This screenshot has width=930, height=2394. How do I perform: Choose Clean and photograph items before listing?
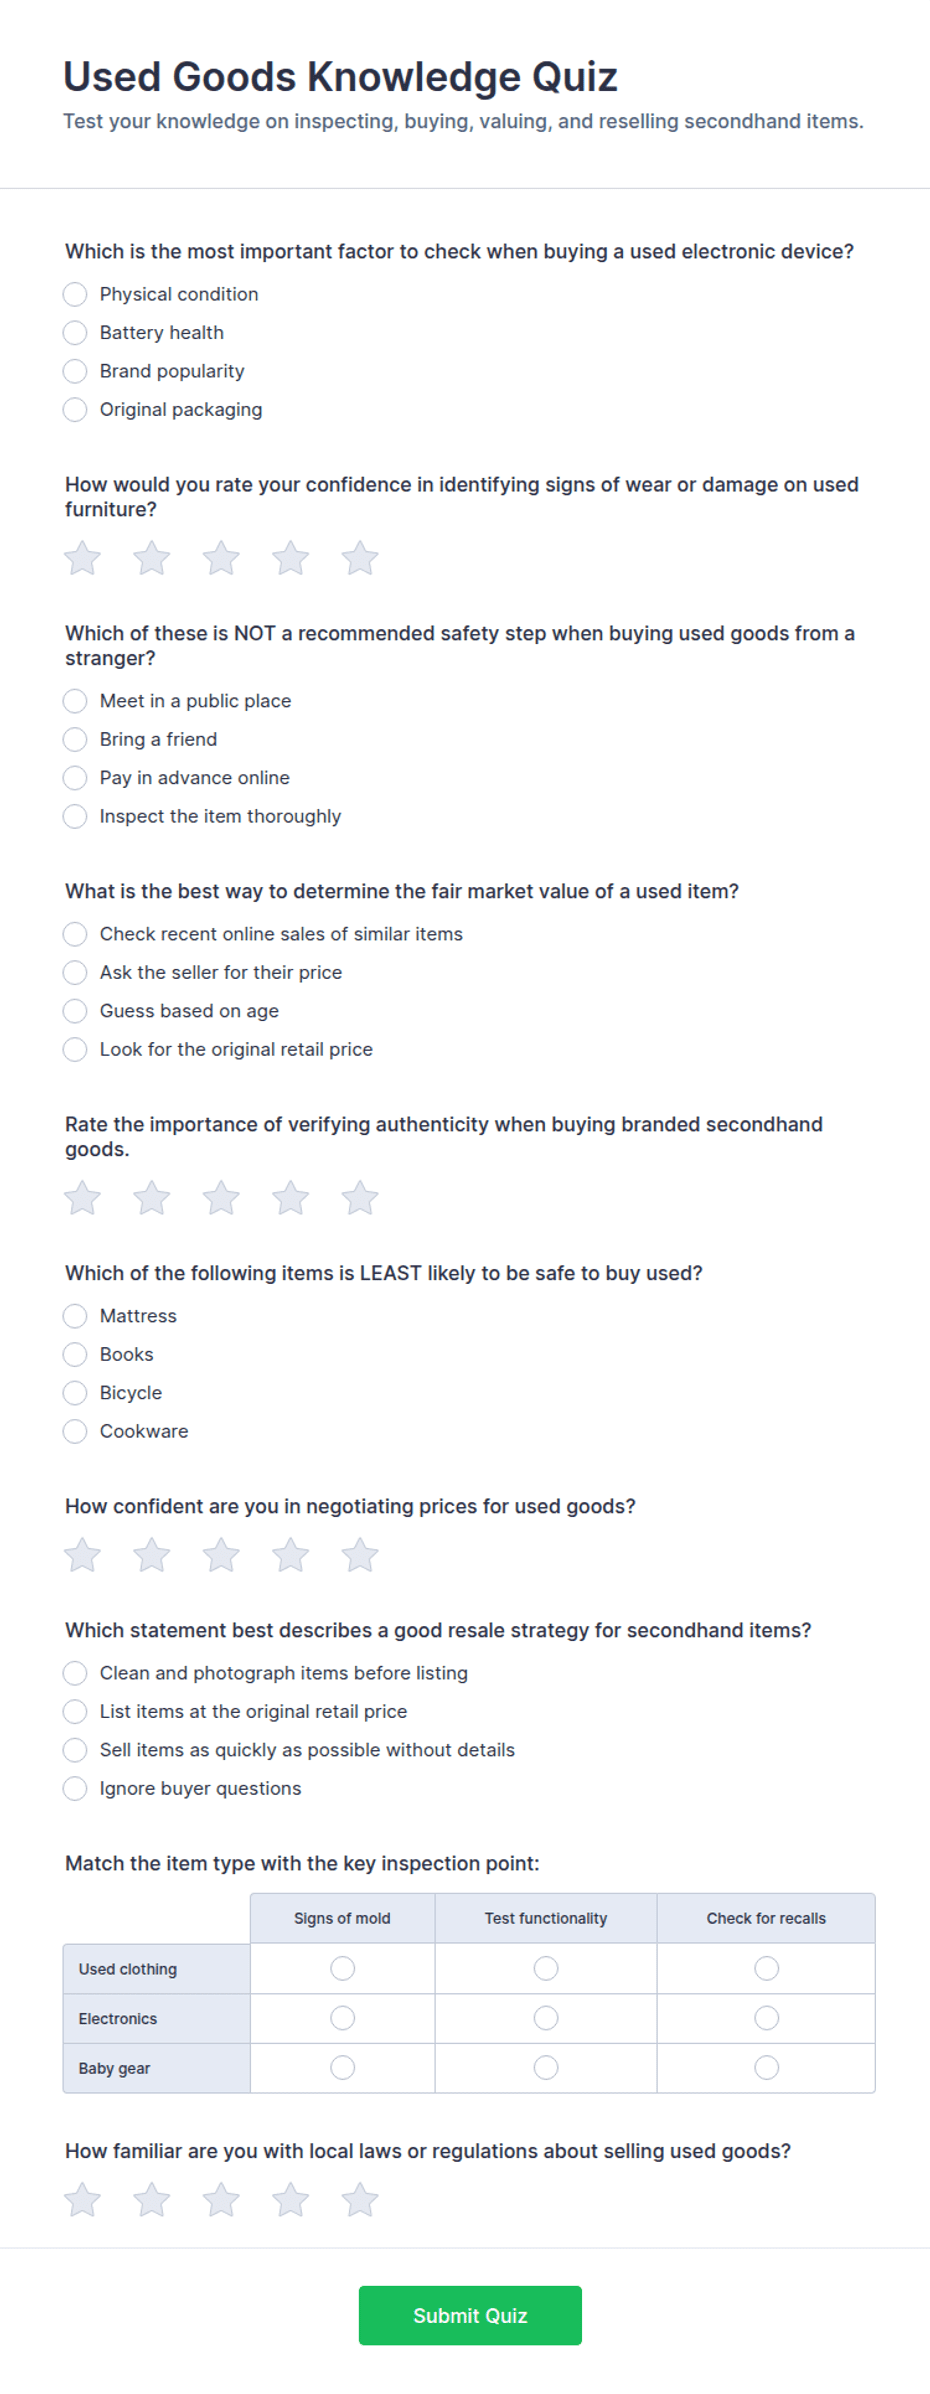(75, 1673)
